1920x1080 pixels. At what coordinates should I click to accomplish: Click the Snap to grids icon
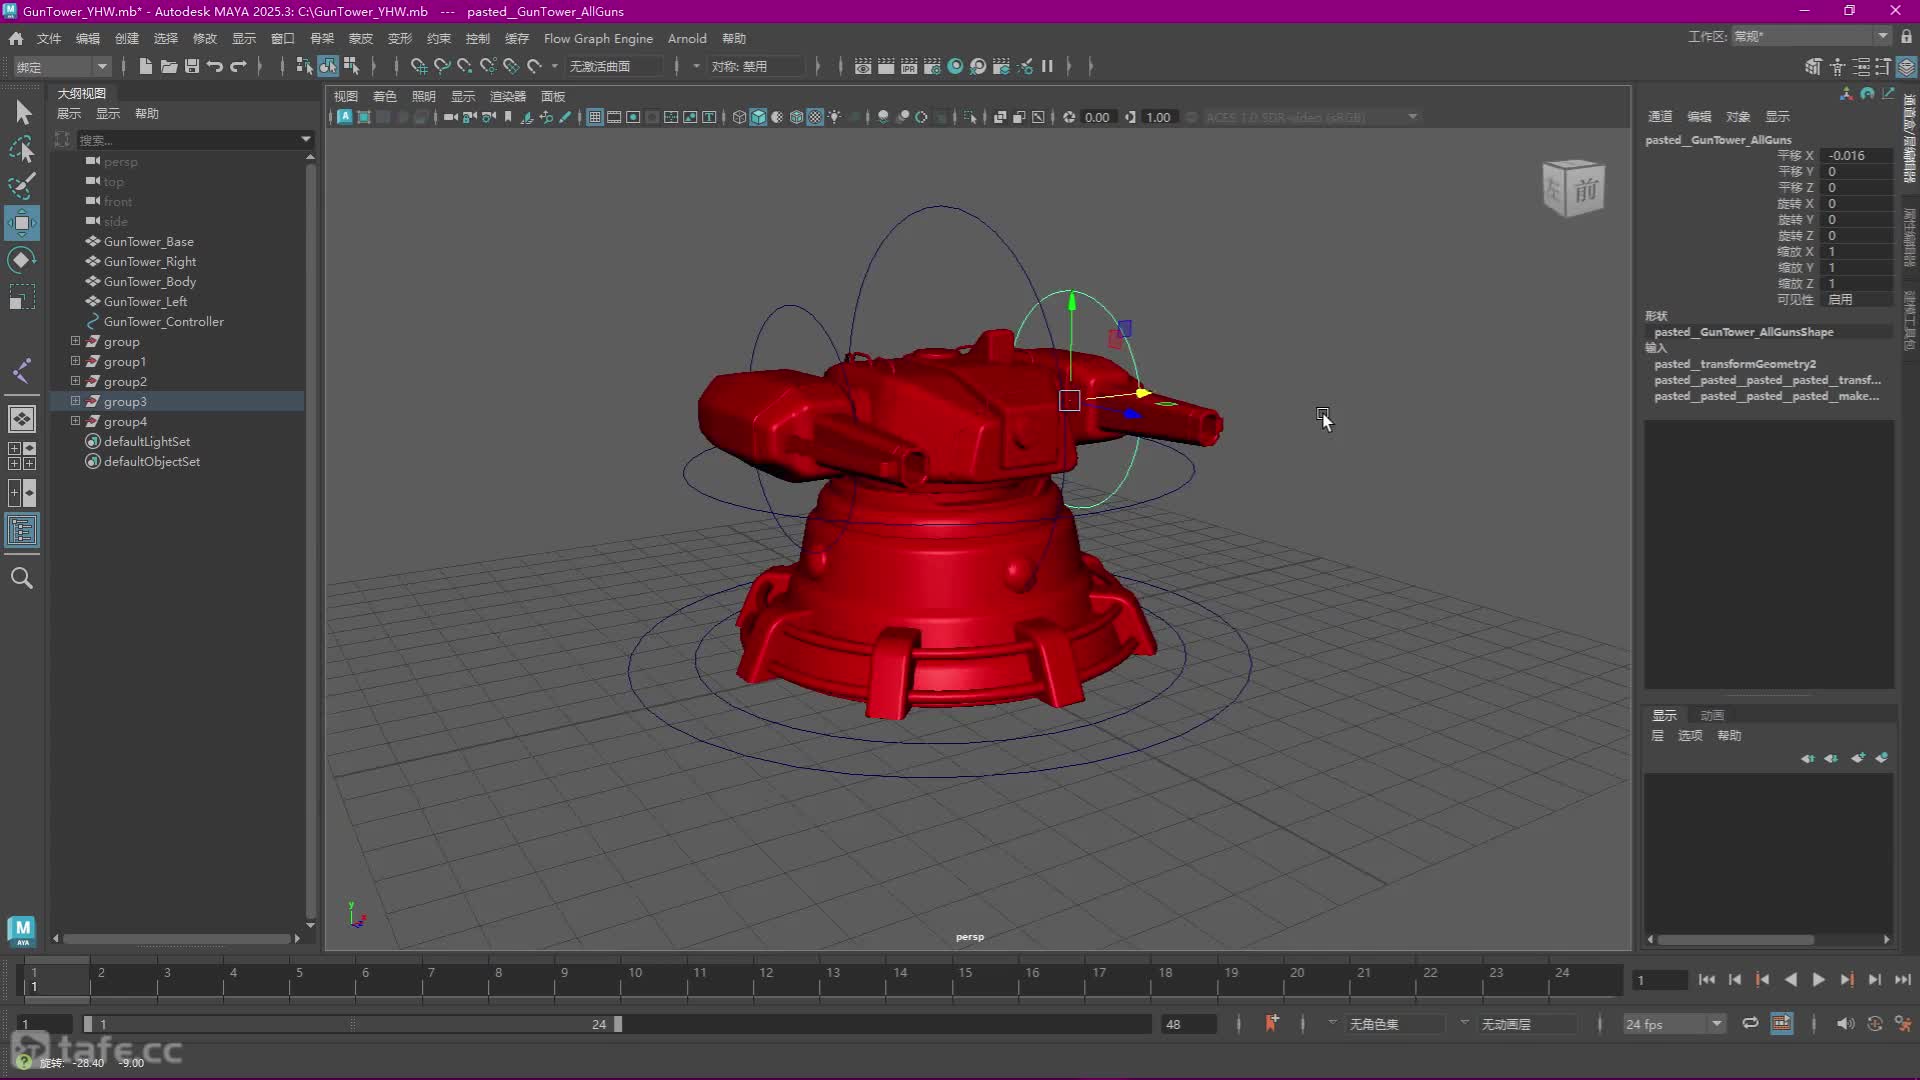(419, 66)
